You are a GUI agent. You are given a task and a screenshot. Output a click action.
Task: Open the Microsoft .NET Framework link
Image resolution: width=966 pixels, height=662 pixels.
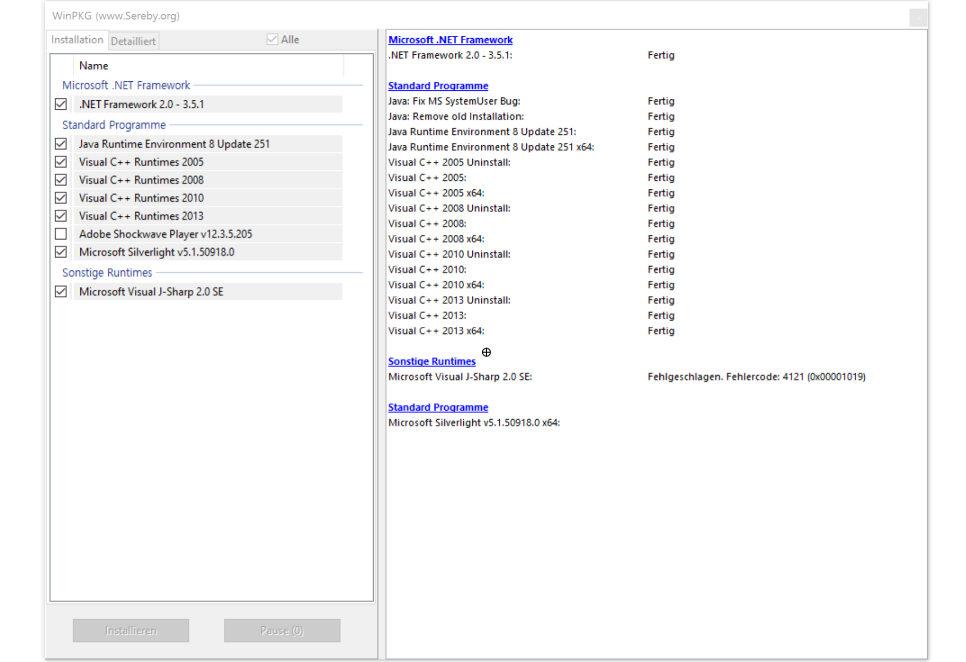coord(450,39)
